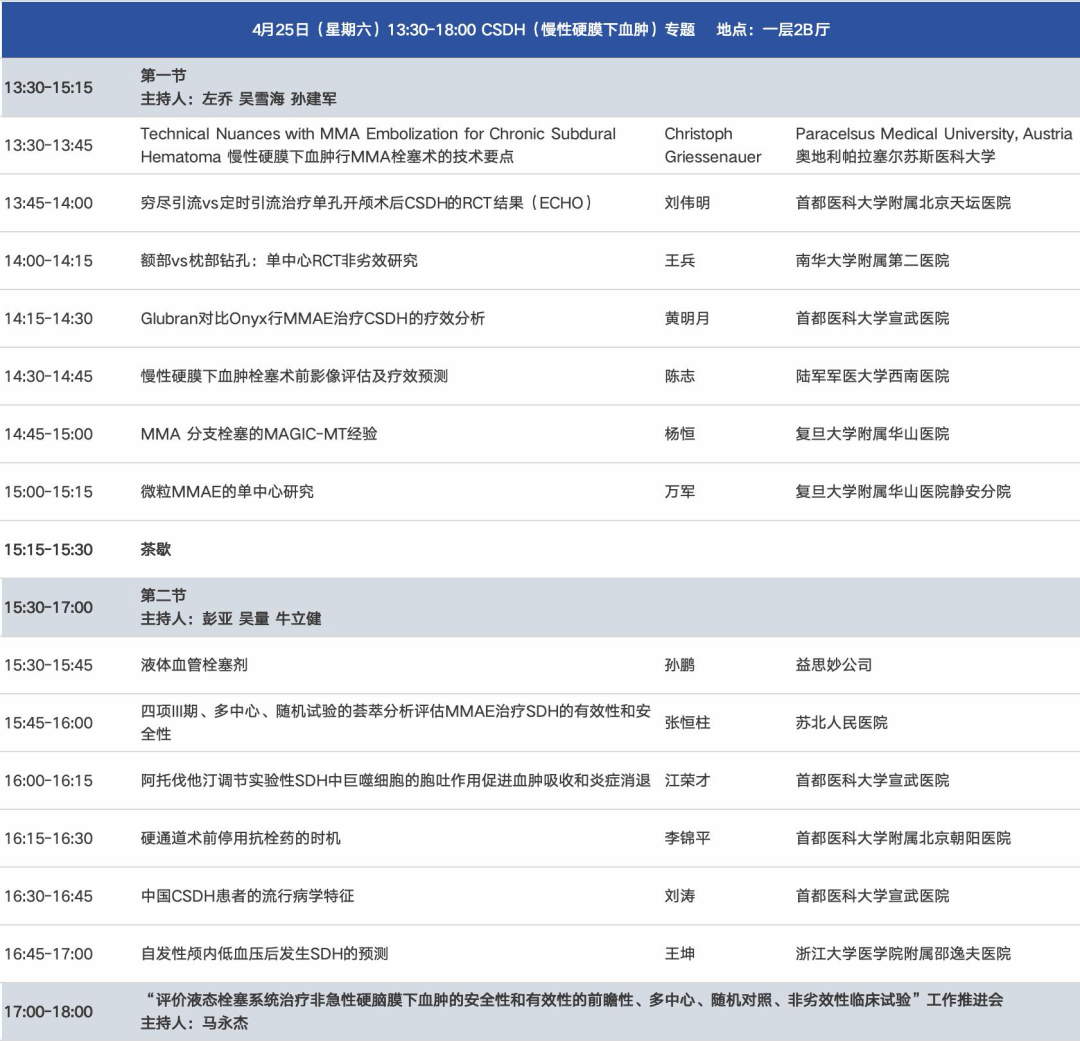
Task: Click 浙江大学医学院附属邵逸夫医院 affiliation
Action: 903,954
